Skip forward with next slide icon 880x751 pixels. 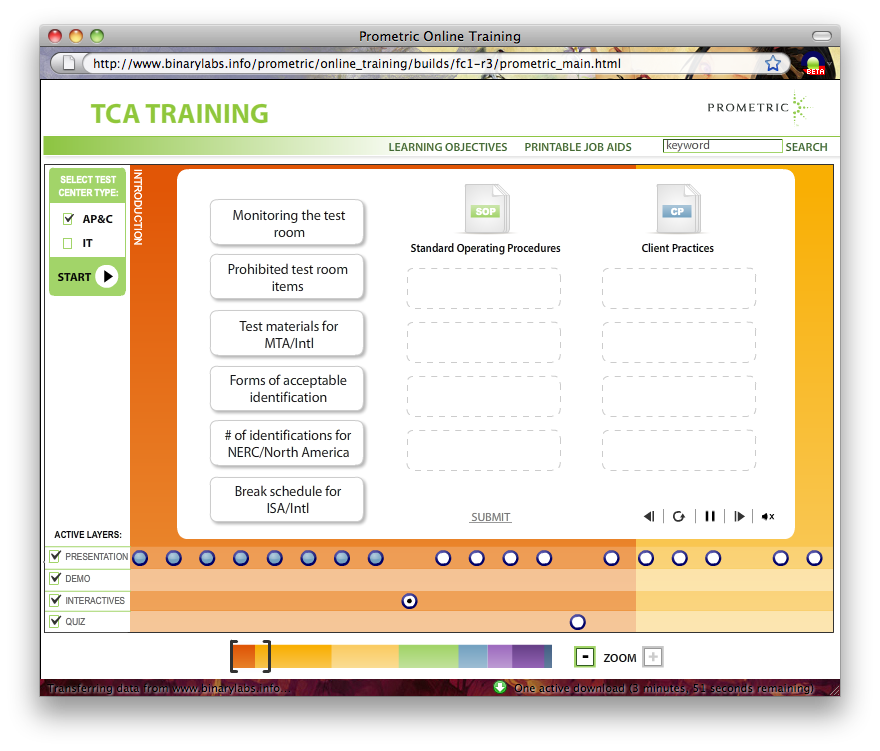pyautogui.click(x=739, y=516)
